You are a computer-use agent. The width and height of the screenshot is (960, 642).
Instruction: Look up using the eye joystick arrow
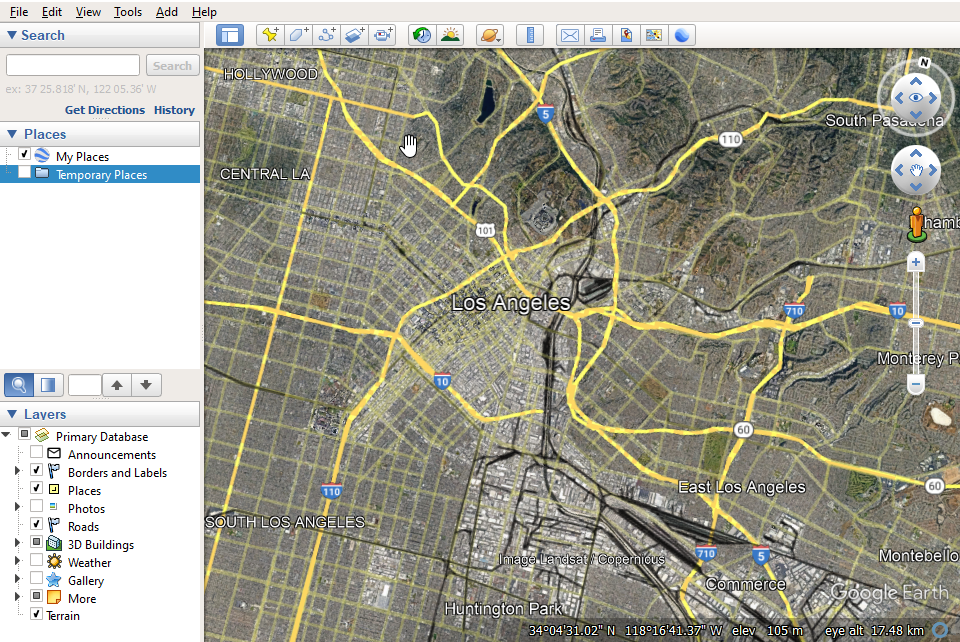(x=916, y=81)
